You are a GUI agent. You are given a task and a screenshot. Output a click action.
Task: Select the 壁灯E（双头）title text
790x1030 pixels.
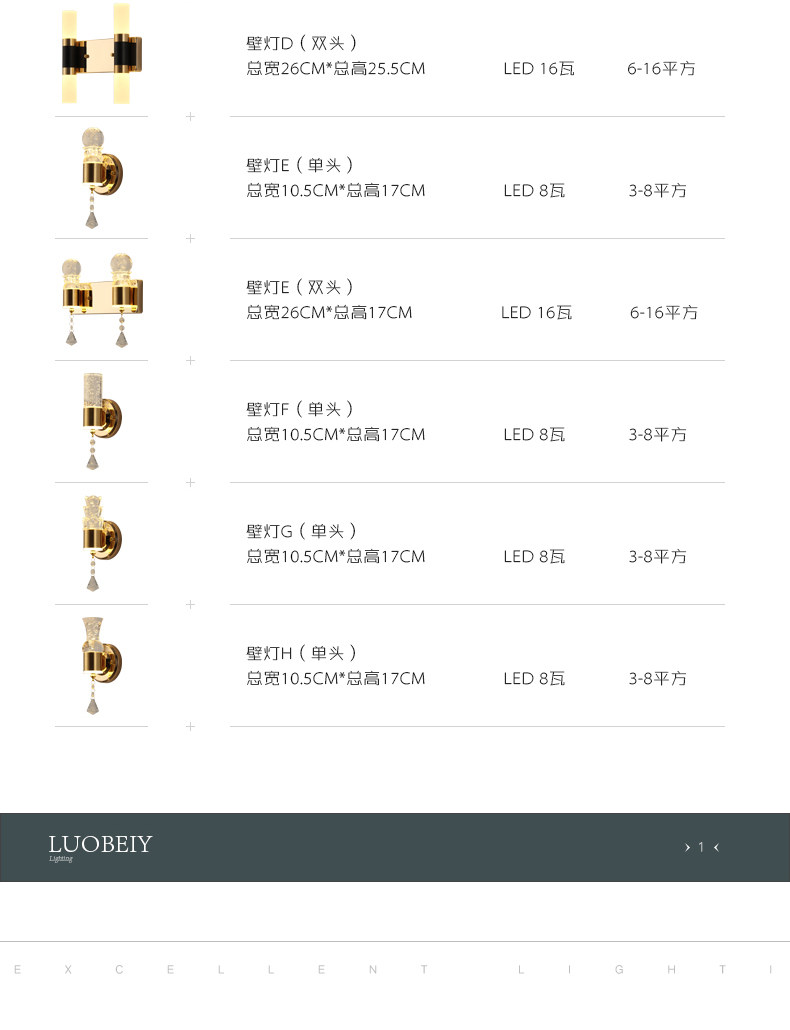point(300,287)
